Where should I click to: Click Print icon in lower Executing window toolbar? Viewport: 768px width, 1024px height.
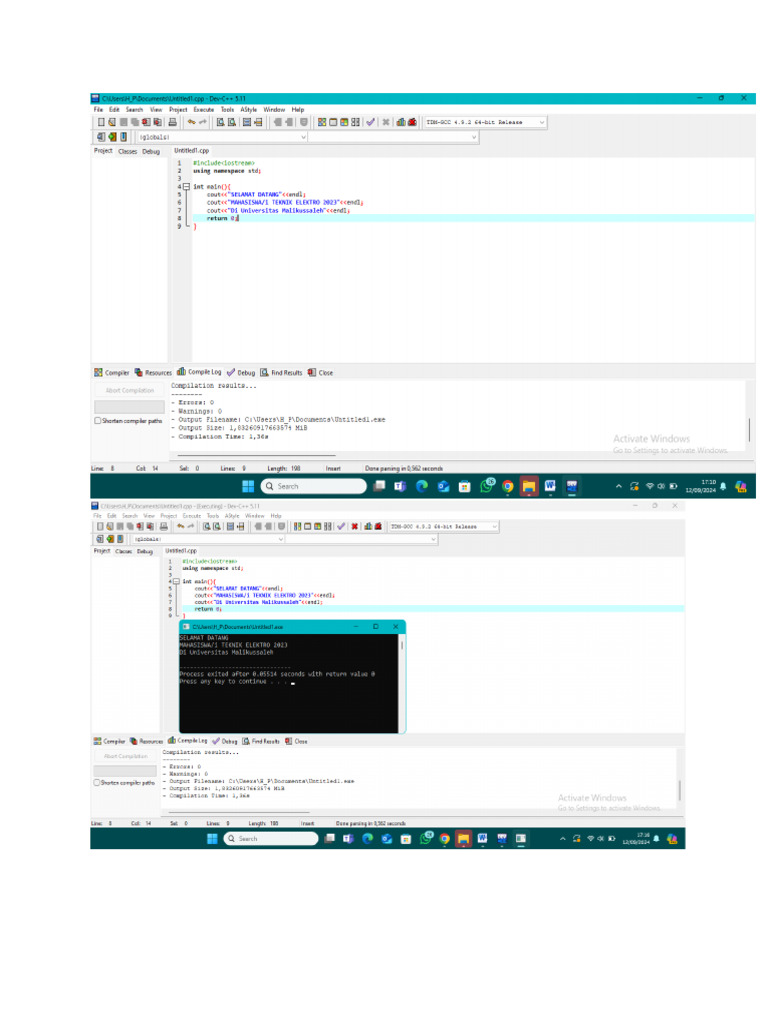[164, 526]
